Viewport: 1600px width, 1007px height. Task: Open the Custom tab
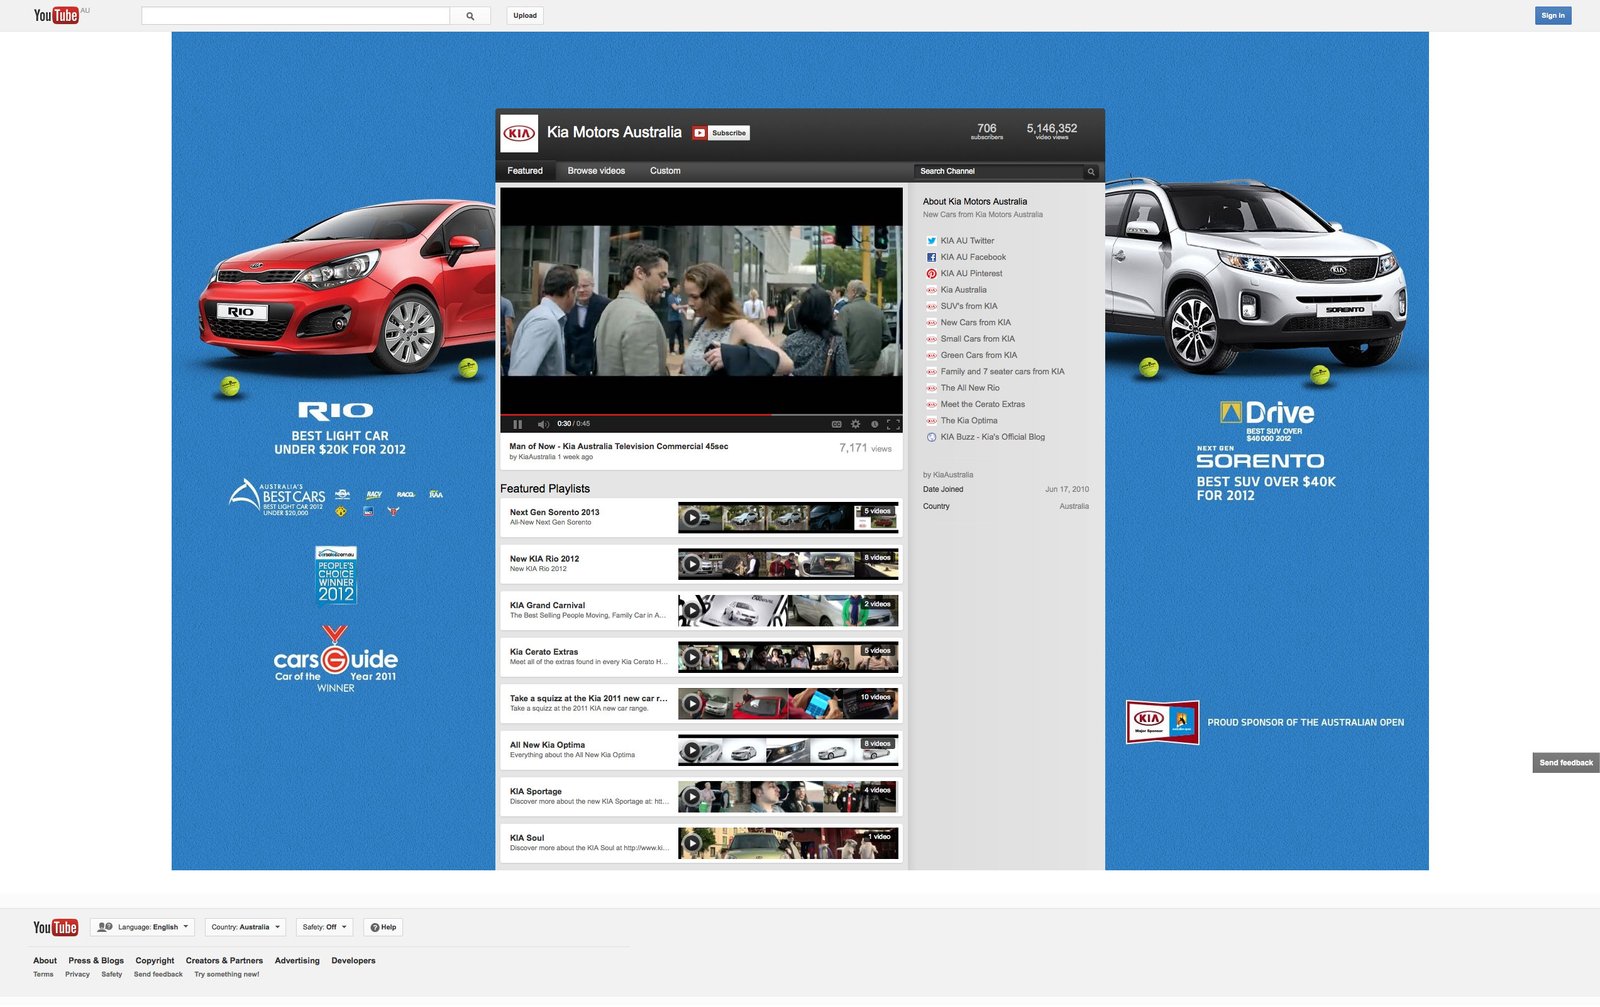(x=665, y=171)
